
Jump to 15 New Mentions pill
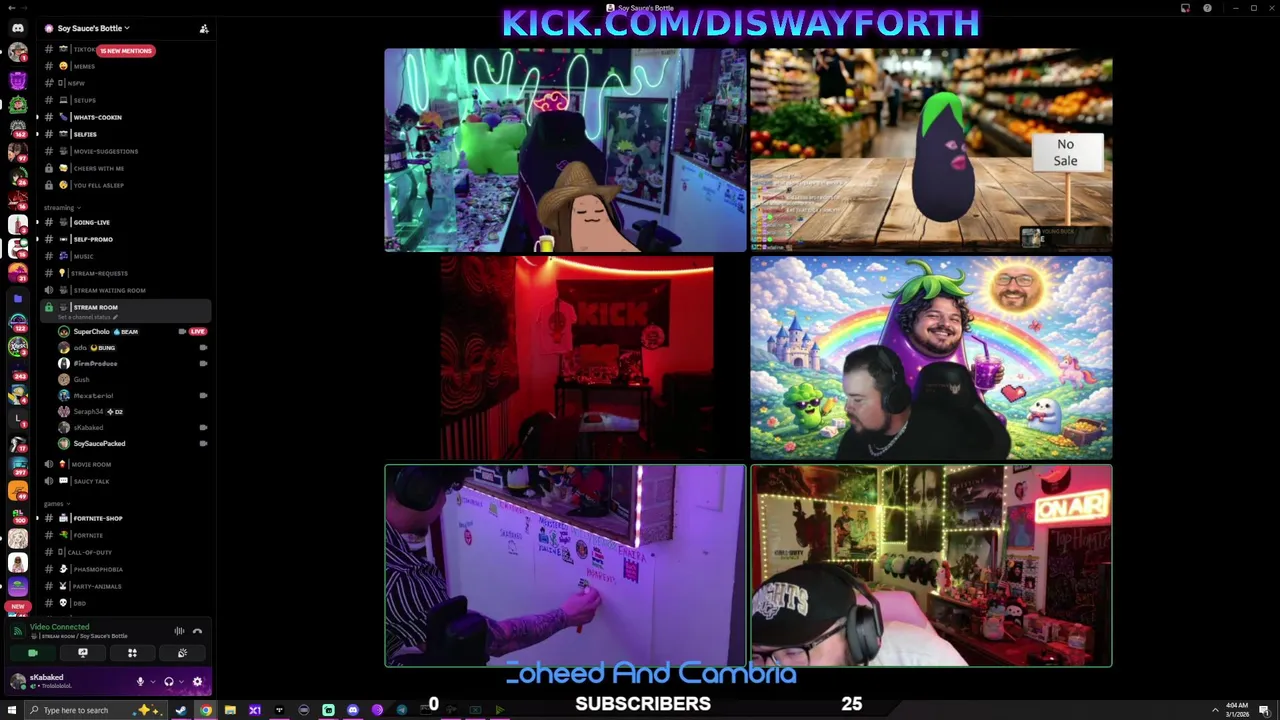(x=126, y=50)
